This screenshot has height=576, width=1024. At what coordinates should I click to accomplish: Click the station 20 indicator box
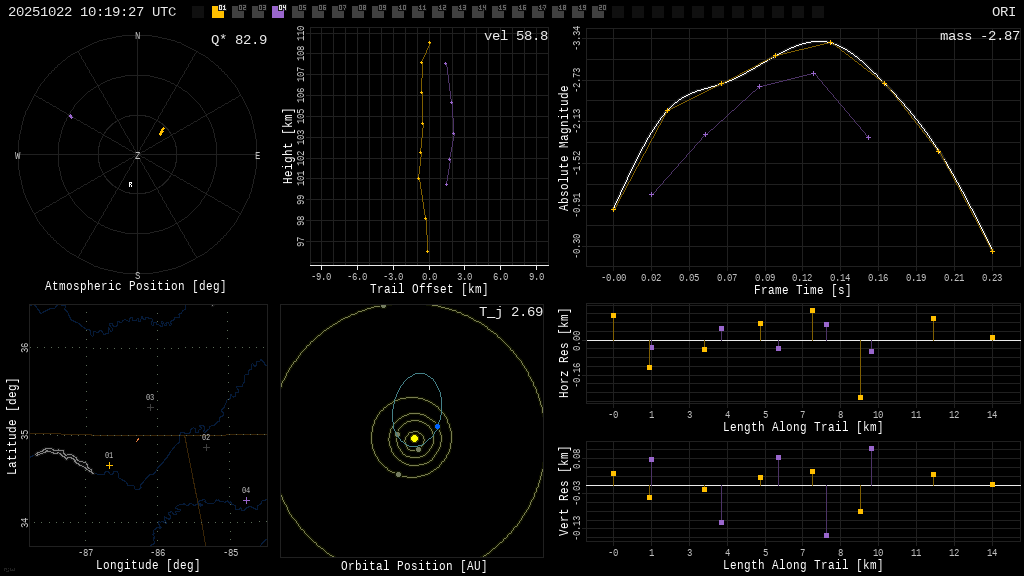(x=598, y=12)
